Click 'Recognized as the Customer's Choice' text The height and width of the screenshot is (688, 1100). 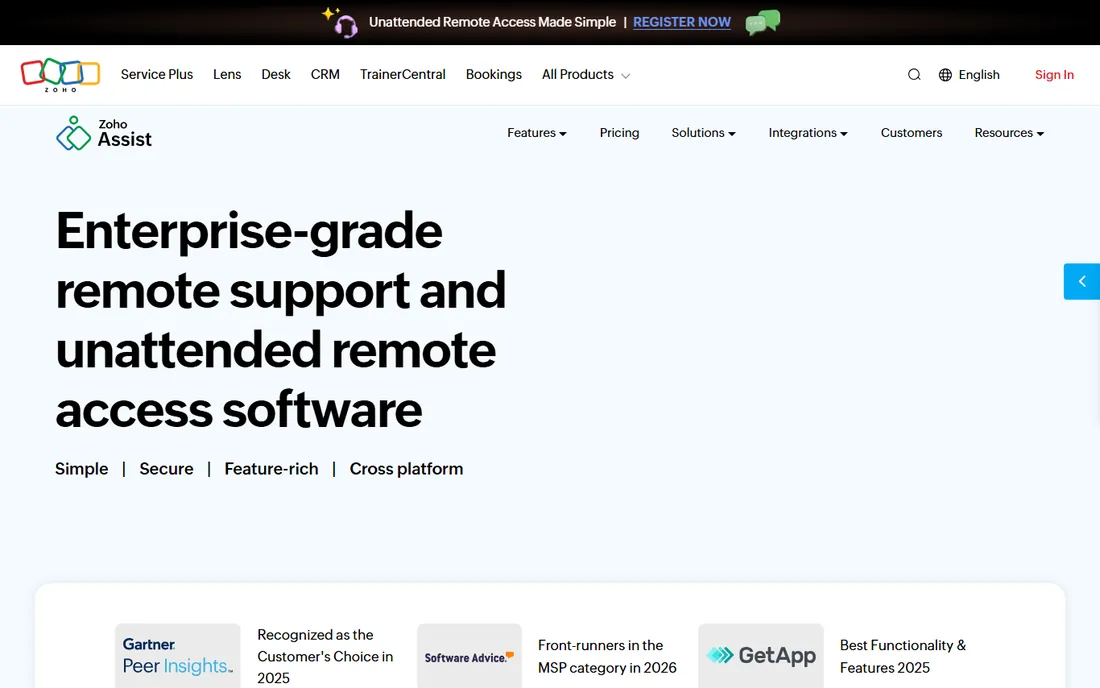[x=326, y=656]
